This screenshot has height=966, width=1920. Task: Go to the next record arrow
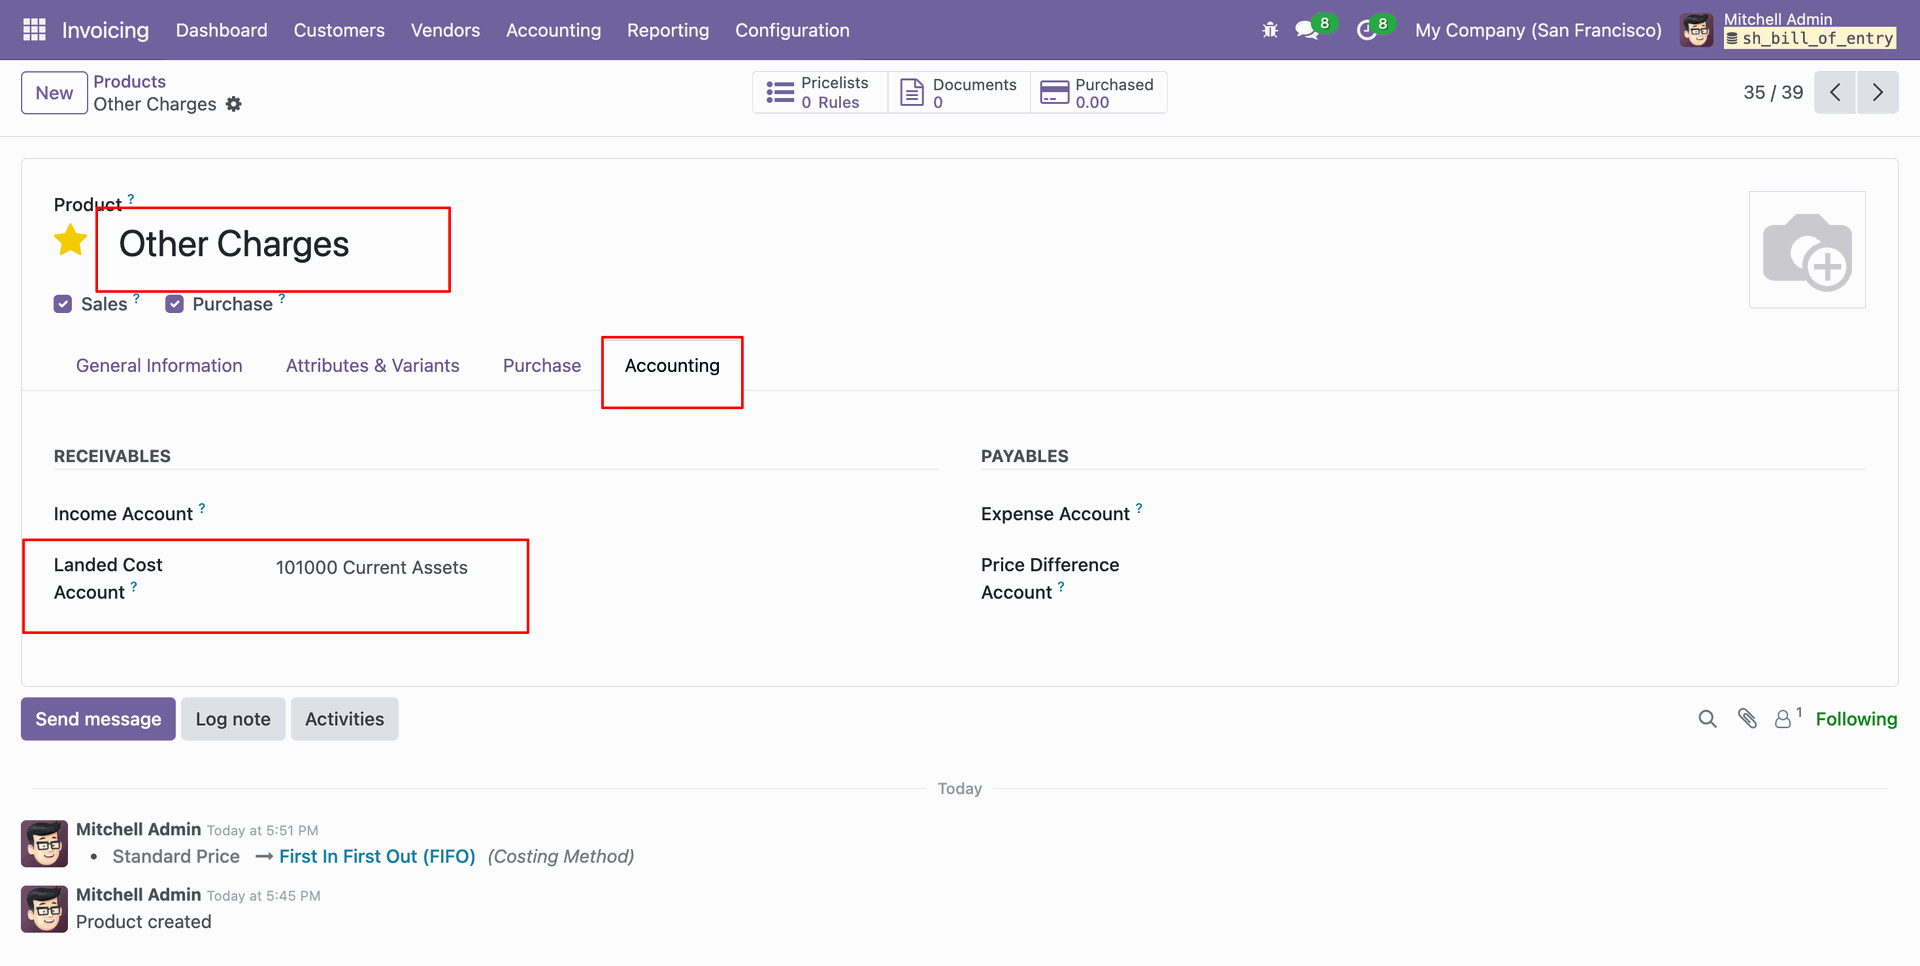click(x=1878, y=92)
